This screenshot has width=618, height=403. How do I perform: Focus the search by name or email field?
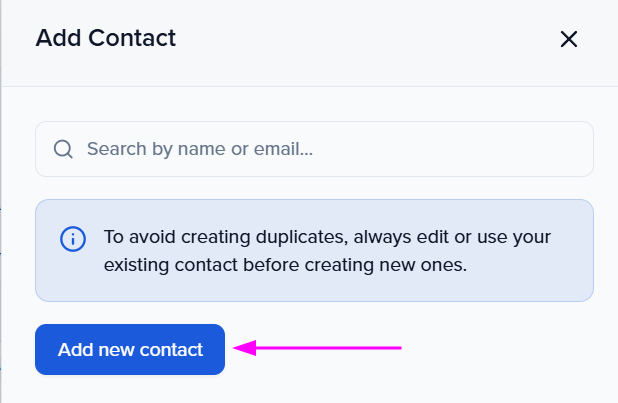(x=330, y=149)
